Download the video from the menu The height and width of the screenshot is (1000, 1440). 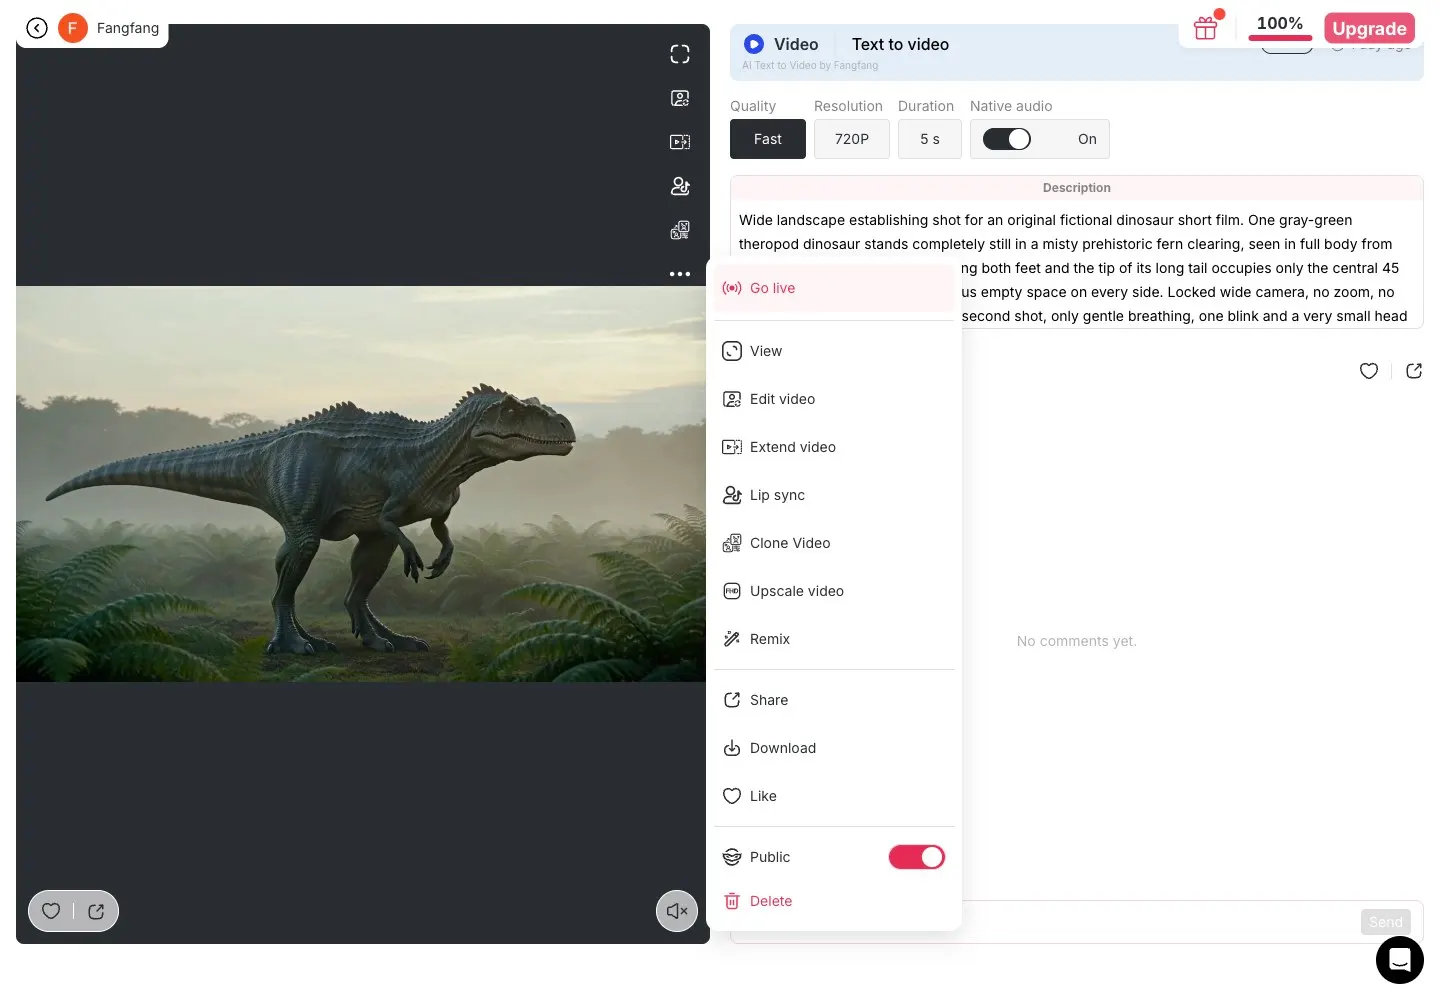point(835,748)
